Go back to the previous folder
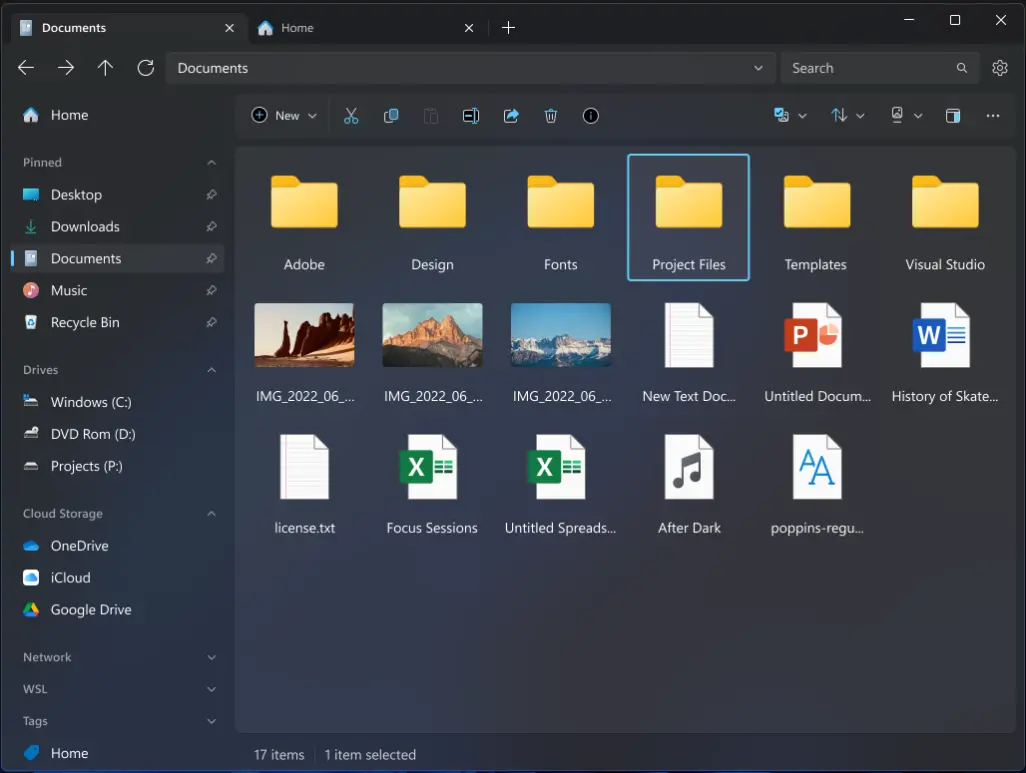This screenshot has height=773, width=1026. pyautogui.click(x=25, y=67)
